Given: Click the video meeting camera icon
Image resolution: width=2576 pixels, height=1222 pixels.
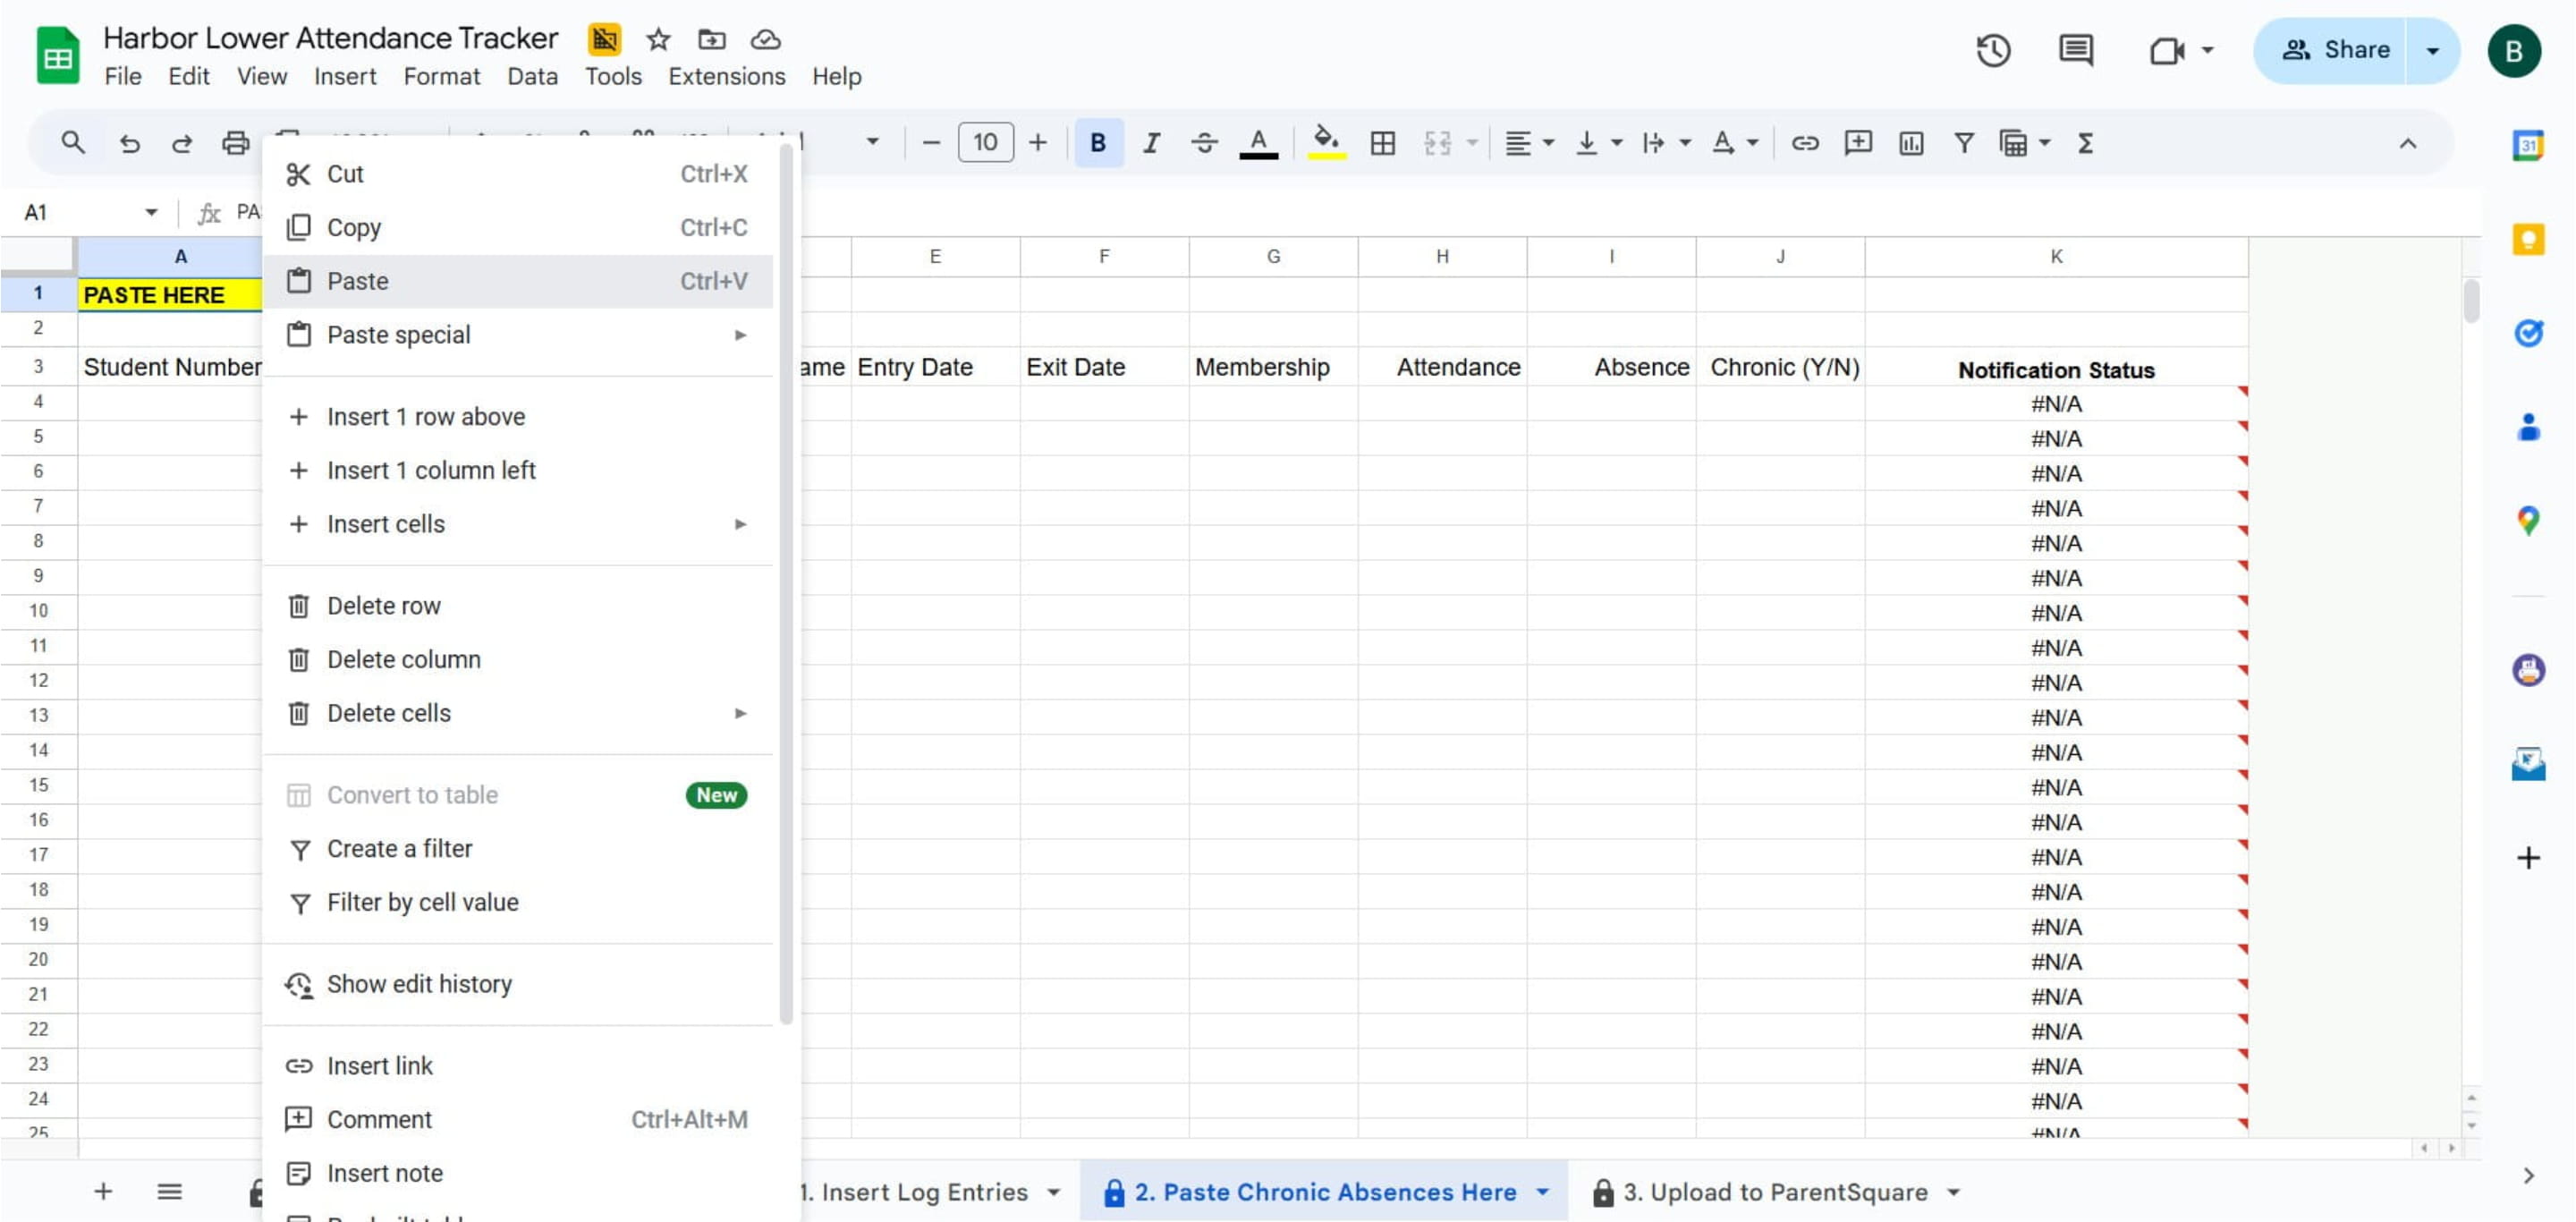Looking at the screenshot, I should click(x=2166, y=50).
